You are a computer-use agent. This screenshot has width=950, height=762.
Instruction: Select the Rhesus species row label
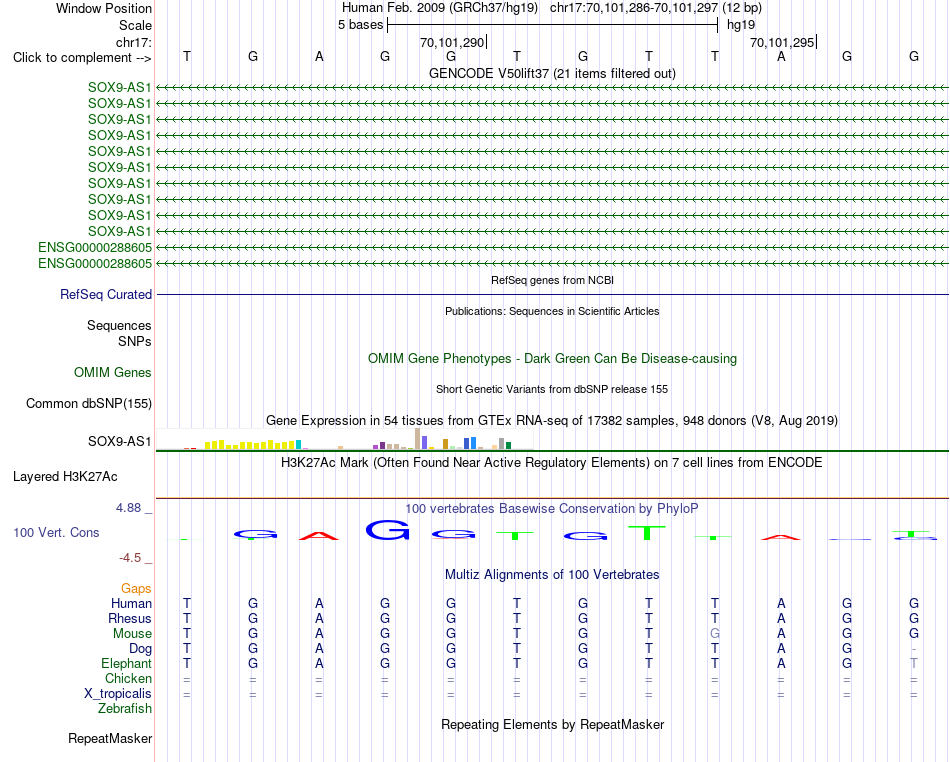coord(130,618)
